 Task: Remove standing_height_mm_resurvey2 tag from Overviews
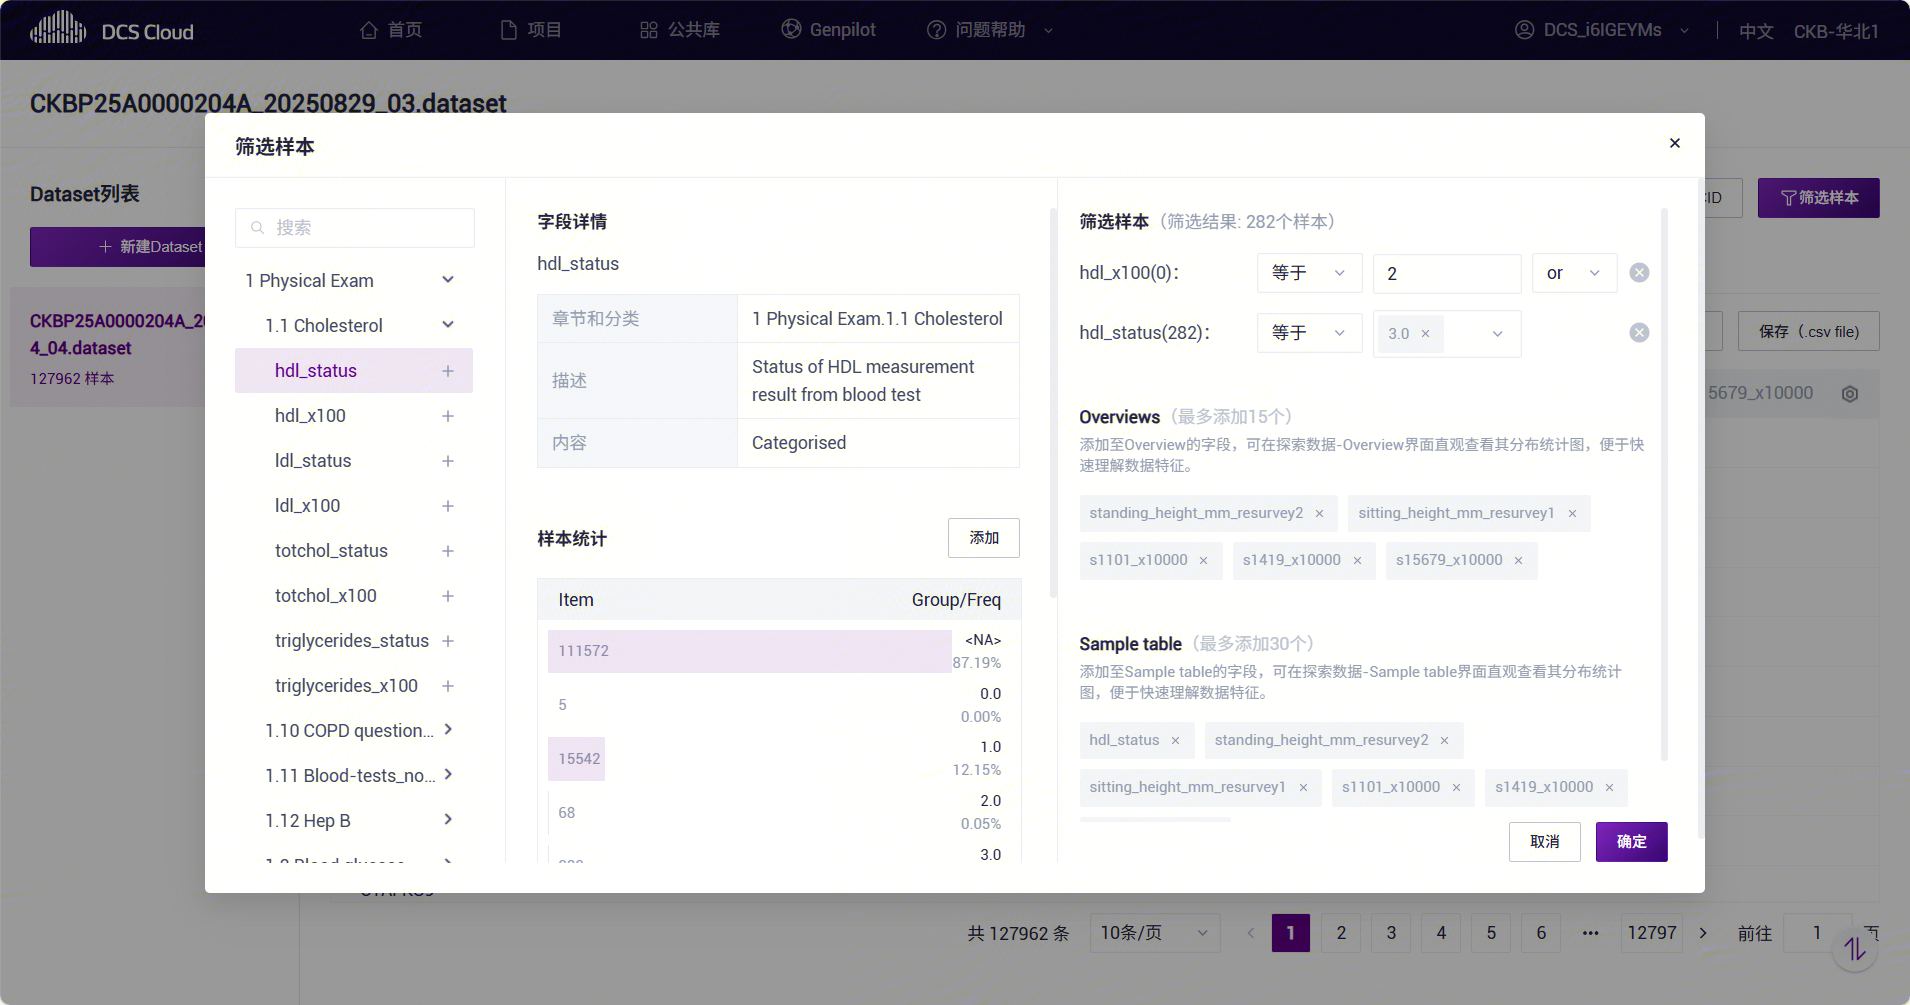point(1319,514)
